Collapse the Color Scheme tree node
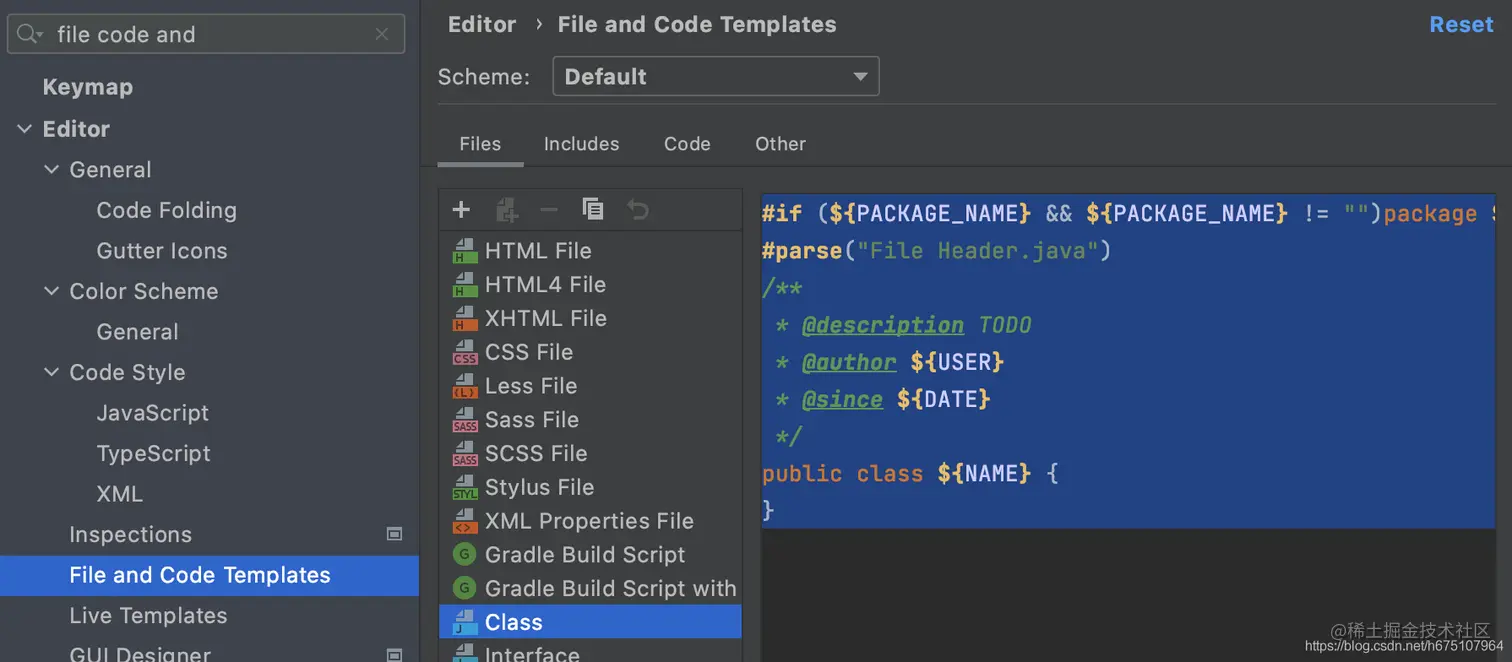1512x662 pixels. pos(52,291)
